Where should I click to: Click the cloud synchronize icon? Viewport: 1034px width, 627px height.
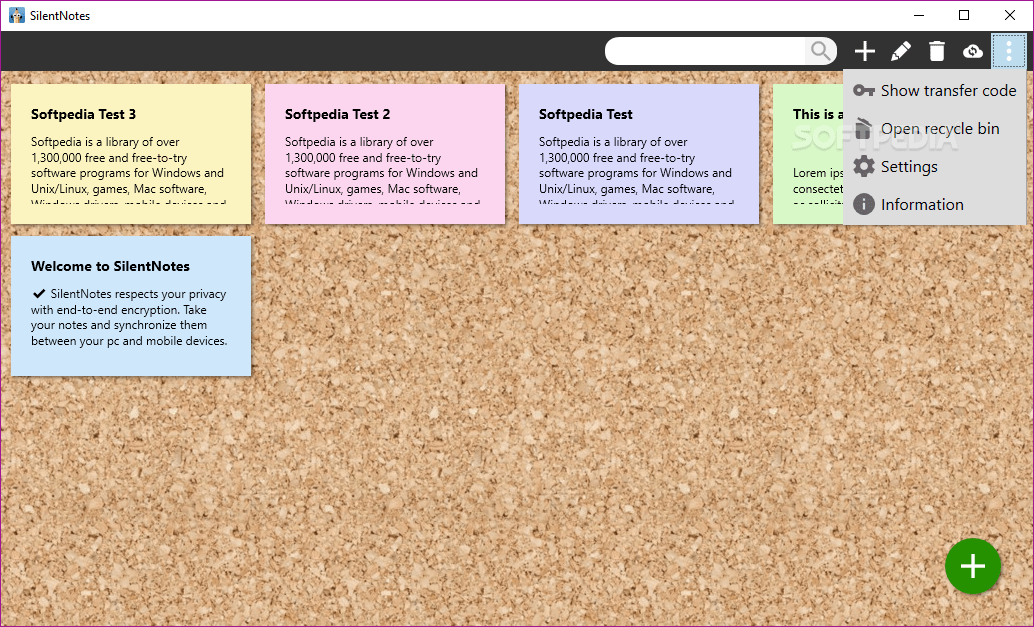[x=973, y=51]
